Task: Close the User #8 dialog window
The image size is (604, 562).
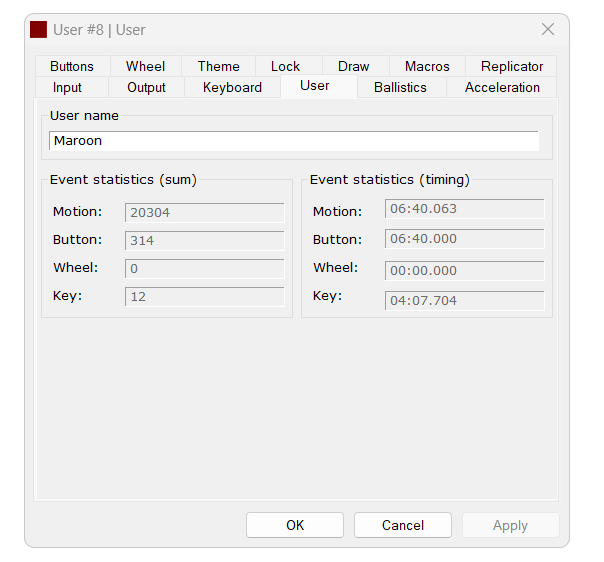Action: point(547,30)
